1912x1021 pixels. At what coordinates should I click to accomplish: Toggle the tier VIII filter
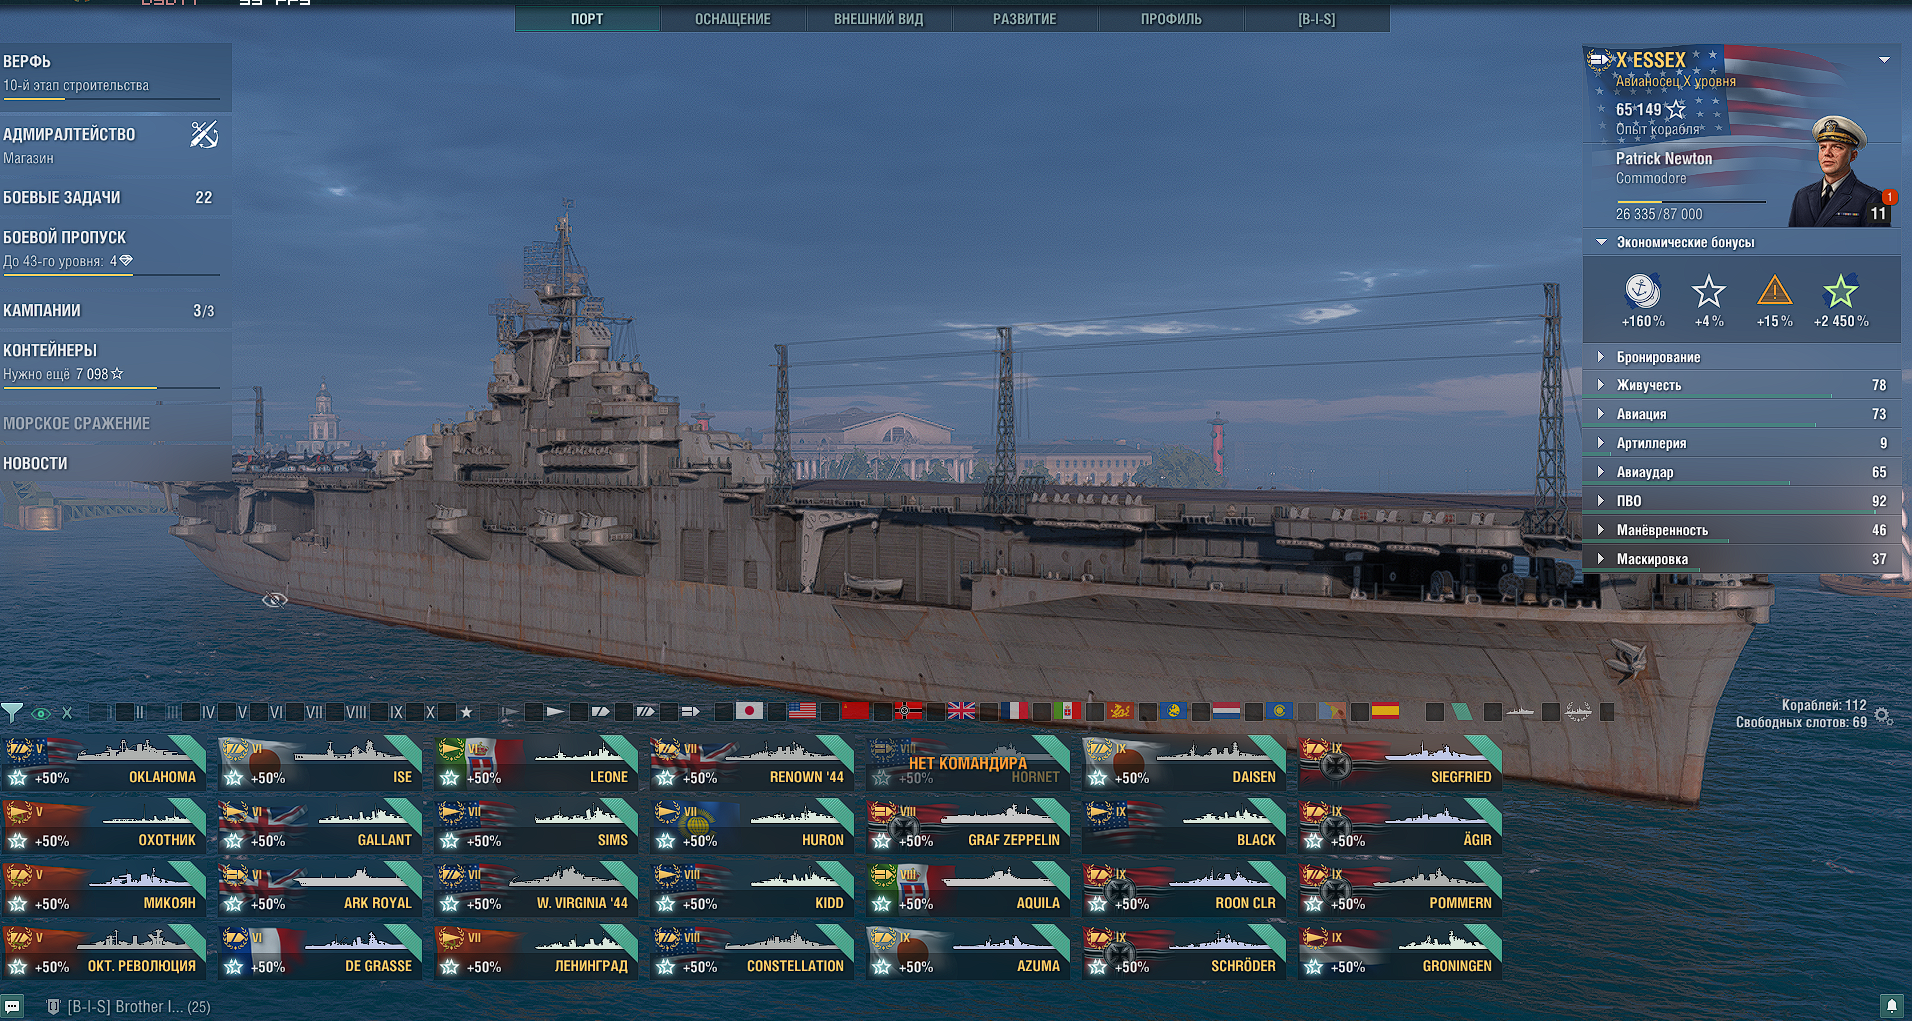click(355, 712)
